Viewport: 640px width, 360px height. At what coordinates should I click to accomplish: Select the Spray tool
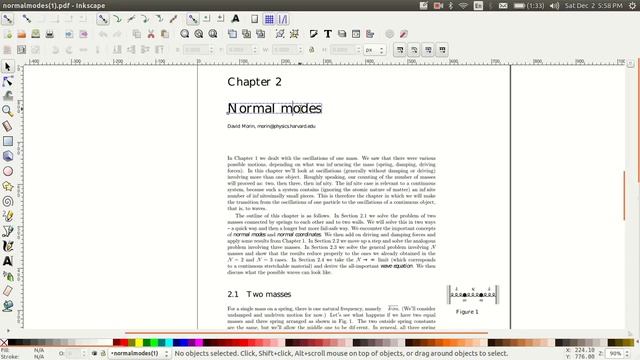[x=7, y=276]
